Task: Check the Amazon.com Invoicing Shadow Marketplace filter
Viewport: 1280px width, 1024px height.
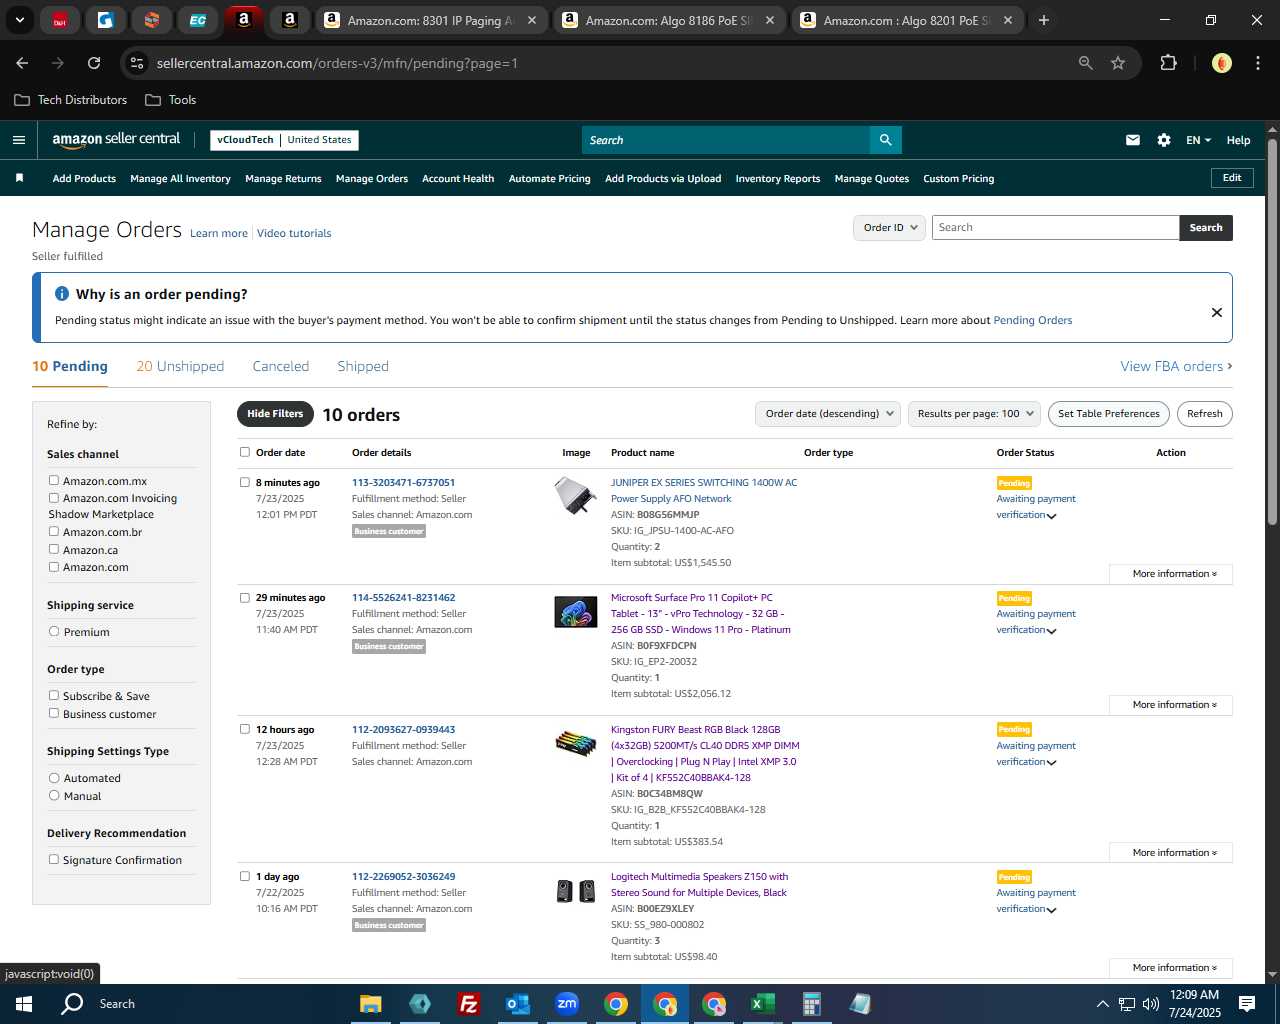Action: pos(54,498)
